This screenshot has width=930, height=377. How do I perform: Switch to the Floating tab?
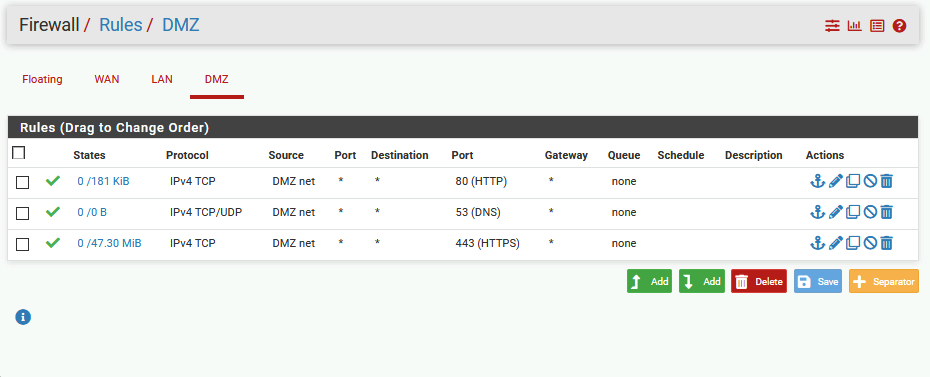42,79
